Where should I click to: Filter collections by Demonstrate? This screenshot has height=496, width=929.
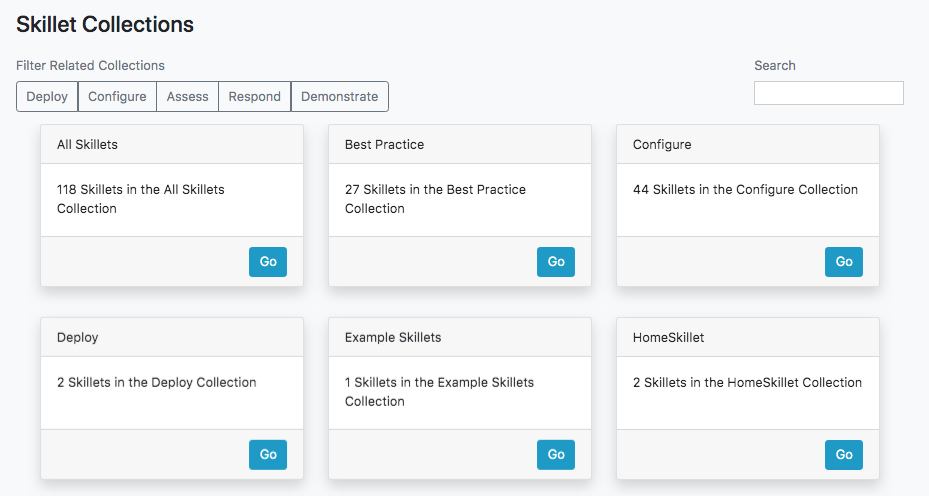339,97
